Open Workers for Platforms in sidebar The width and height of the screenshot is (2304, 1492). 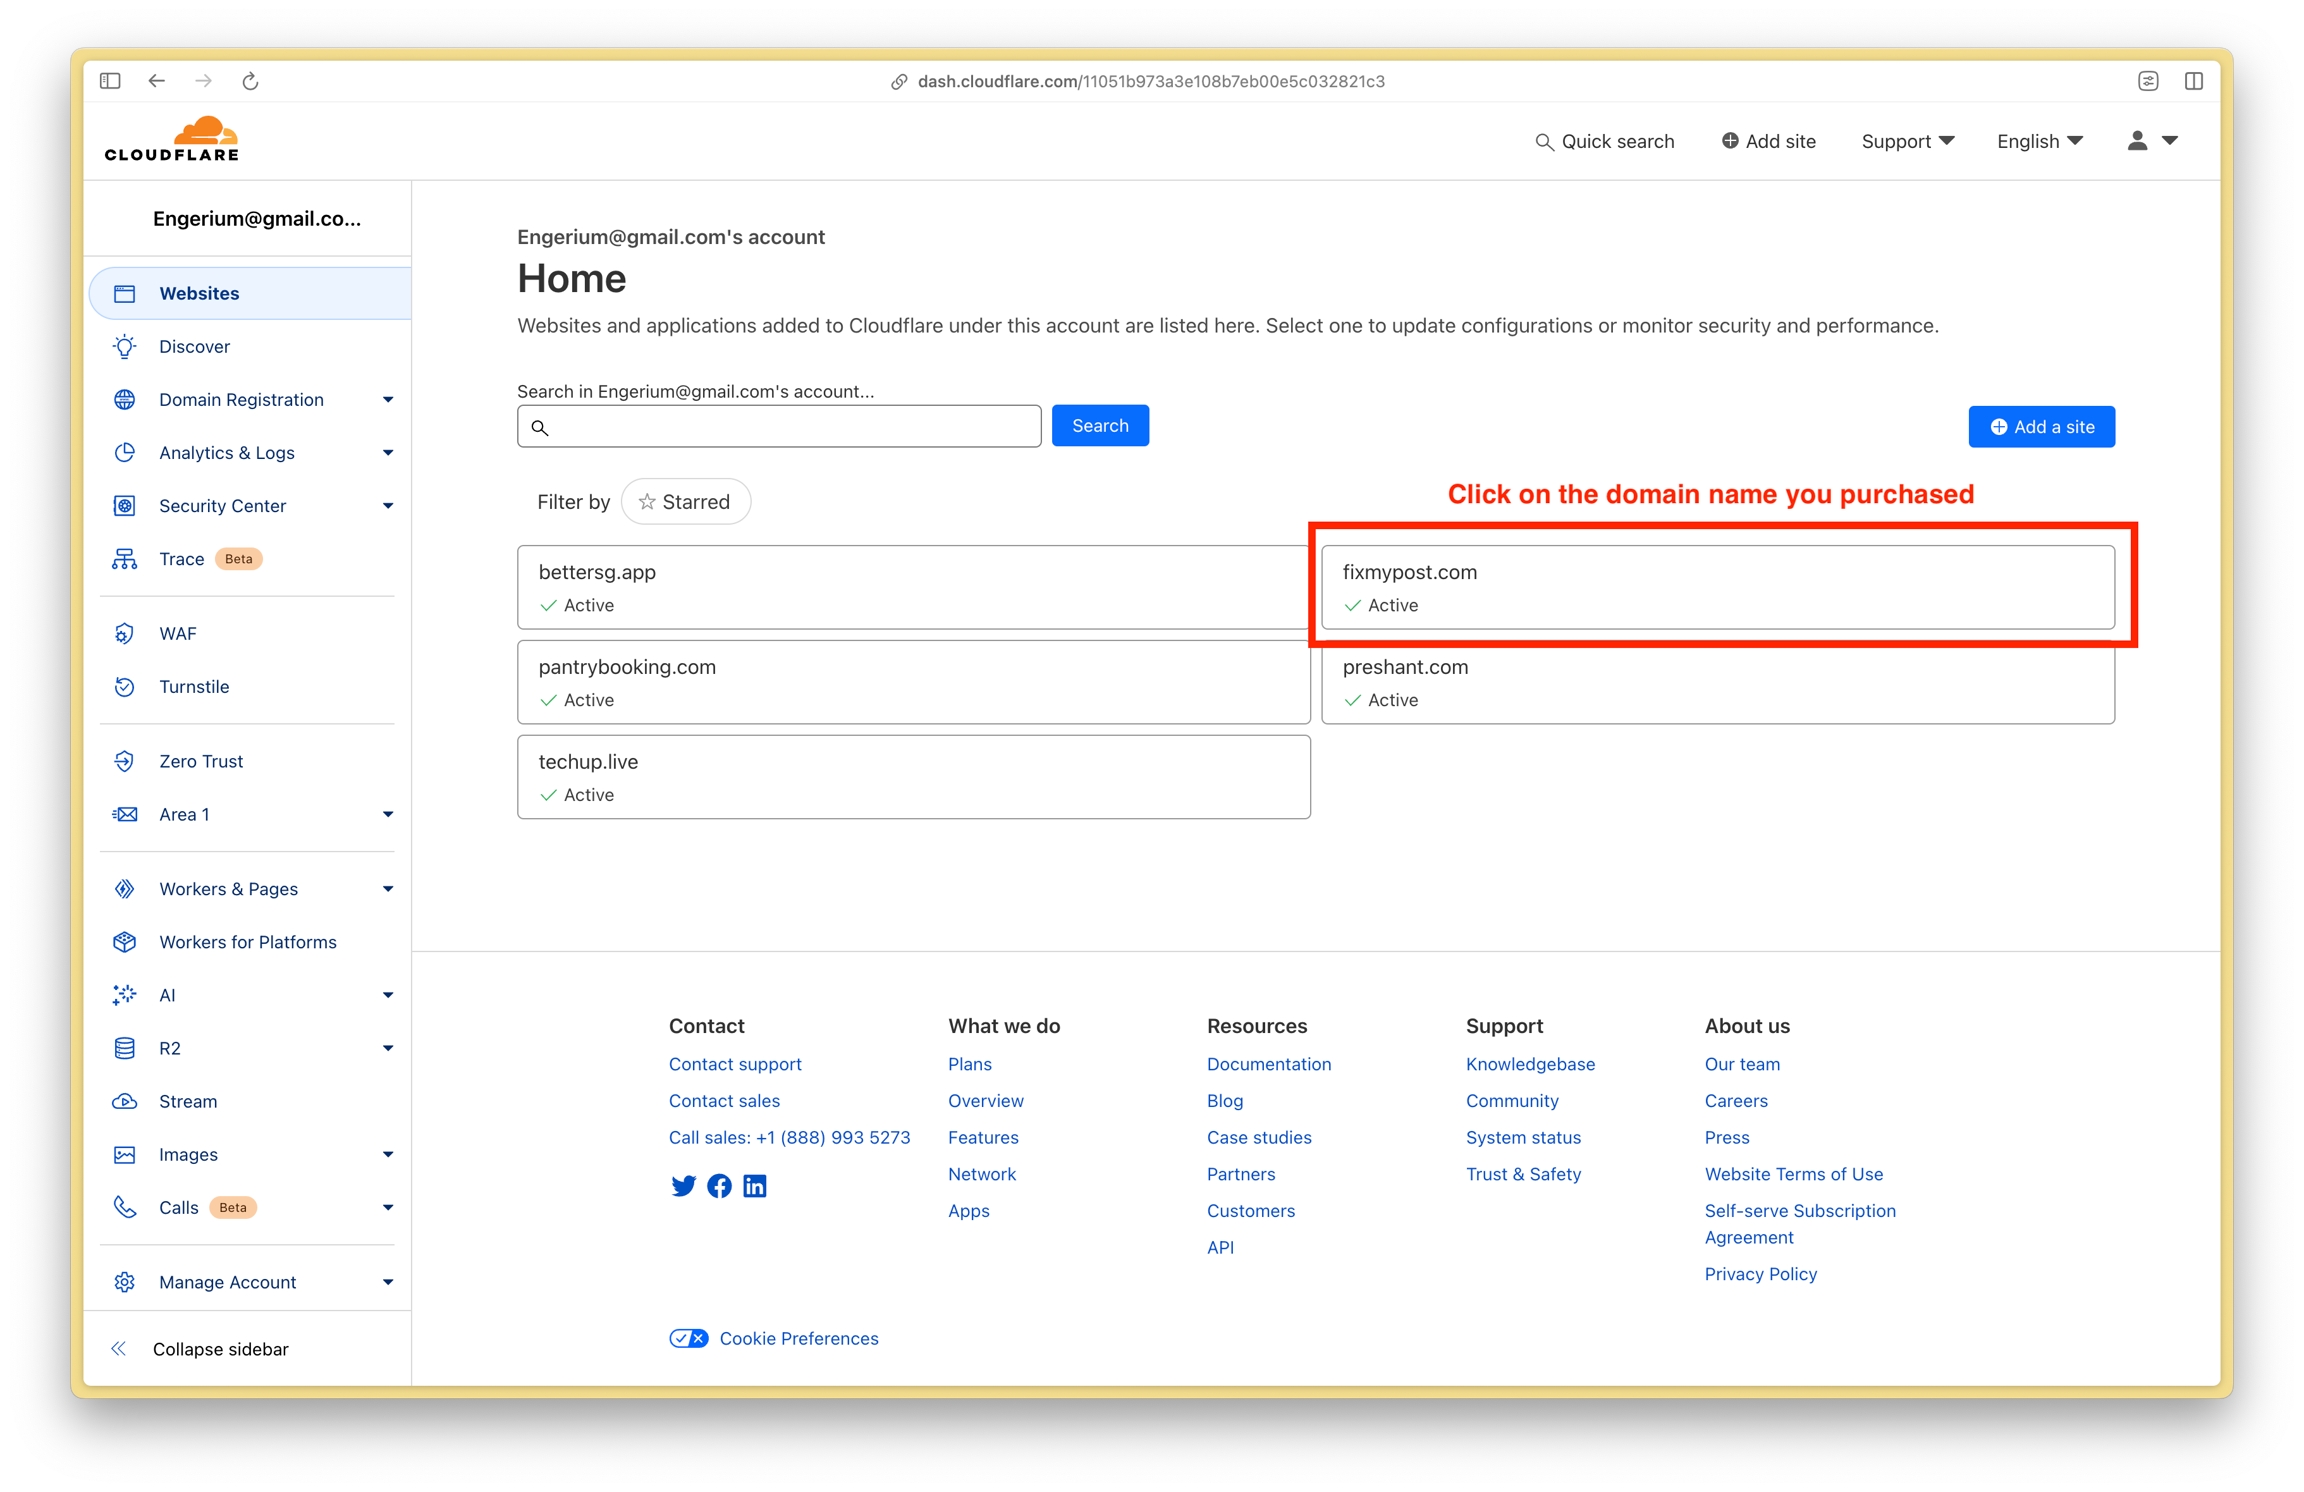tap(250, 941)
